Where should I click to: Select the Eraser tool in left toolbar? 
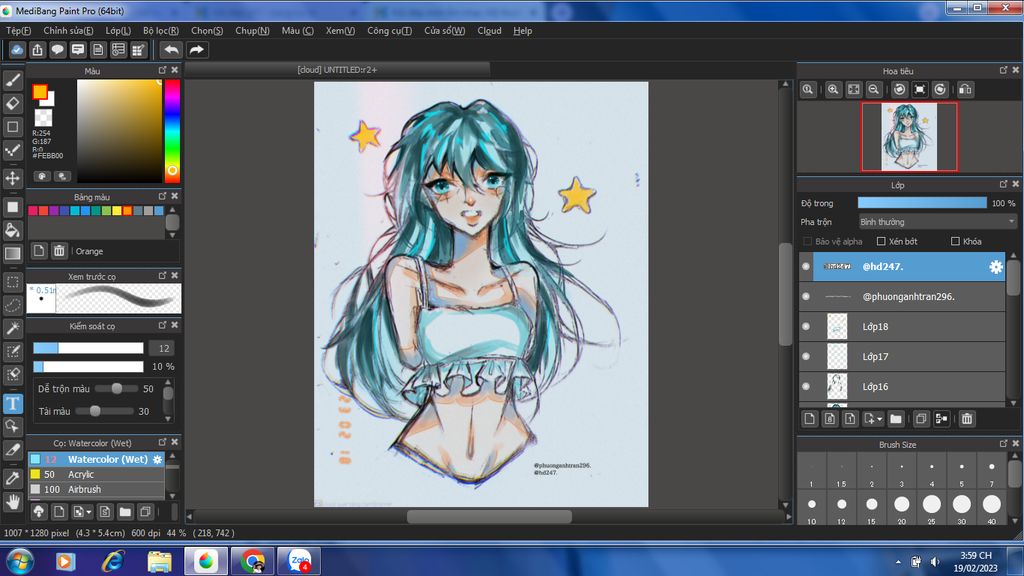click(x=13, y=103)
